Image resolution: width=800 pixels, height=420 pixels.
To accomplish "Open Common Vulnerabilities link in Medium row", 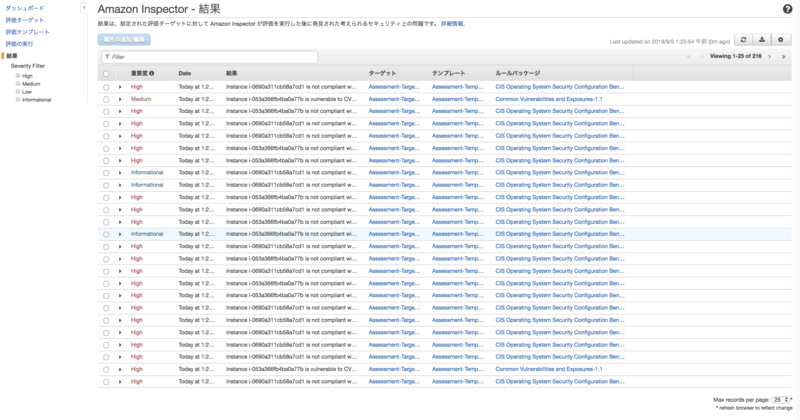I will coord(548,100).
